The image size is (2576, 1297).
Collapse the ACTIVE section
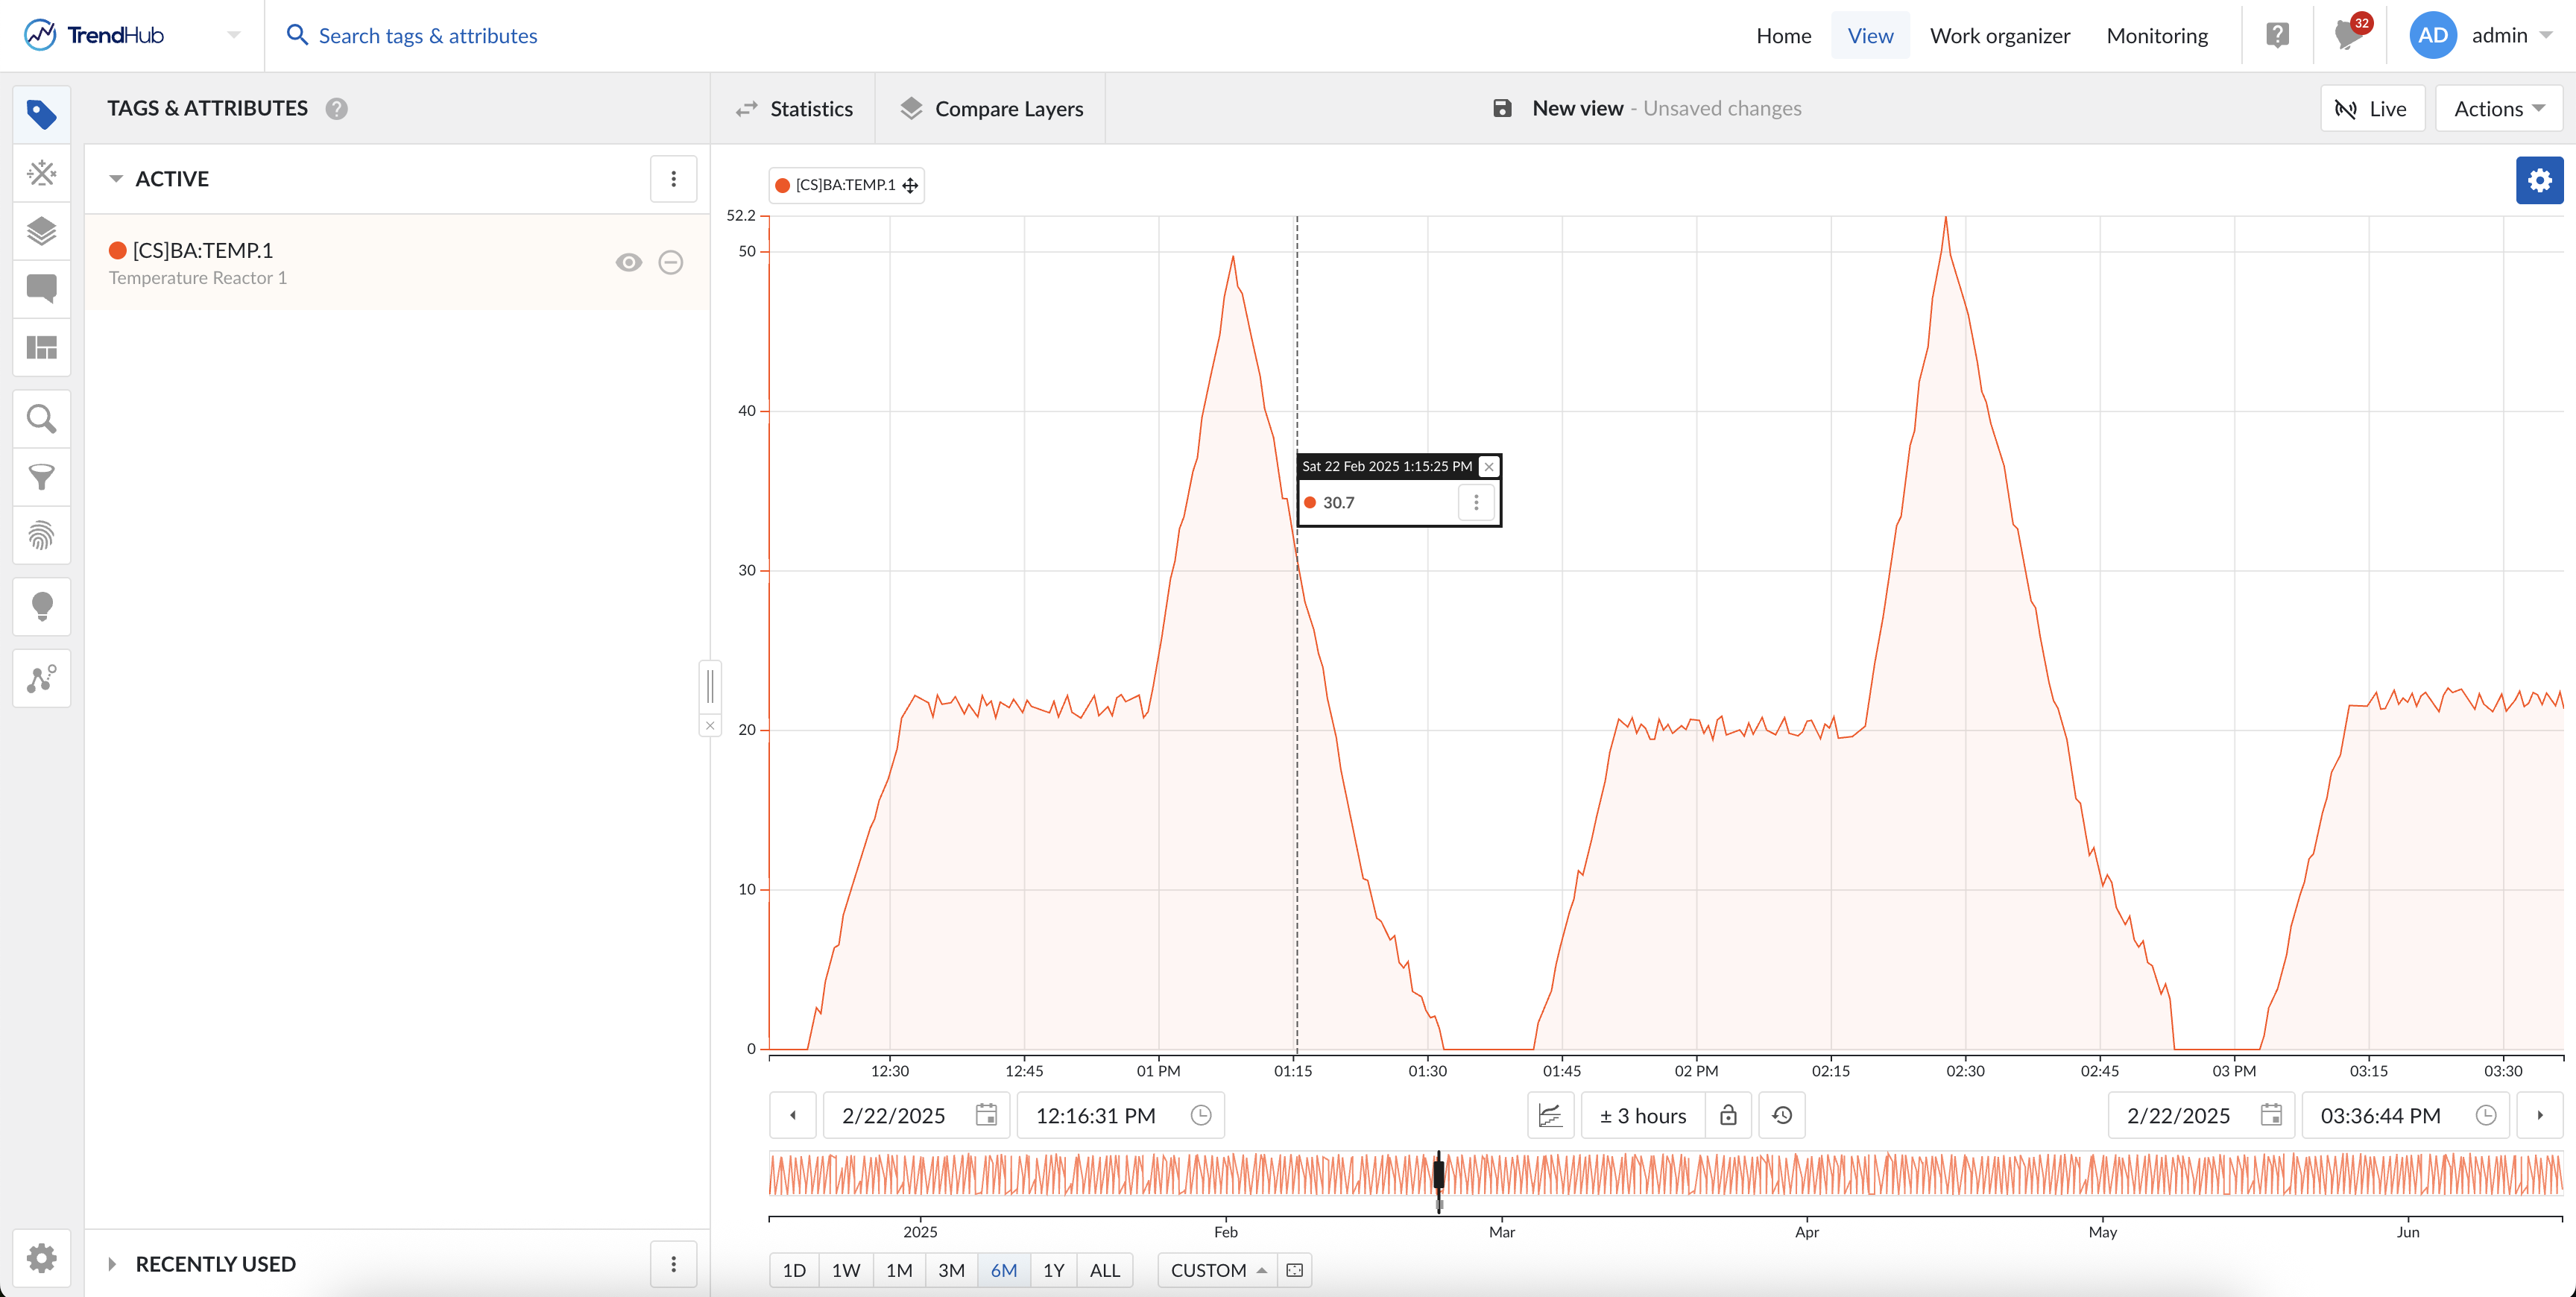[116, 179]
